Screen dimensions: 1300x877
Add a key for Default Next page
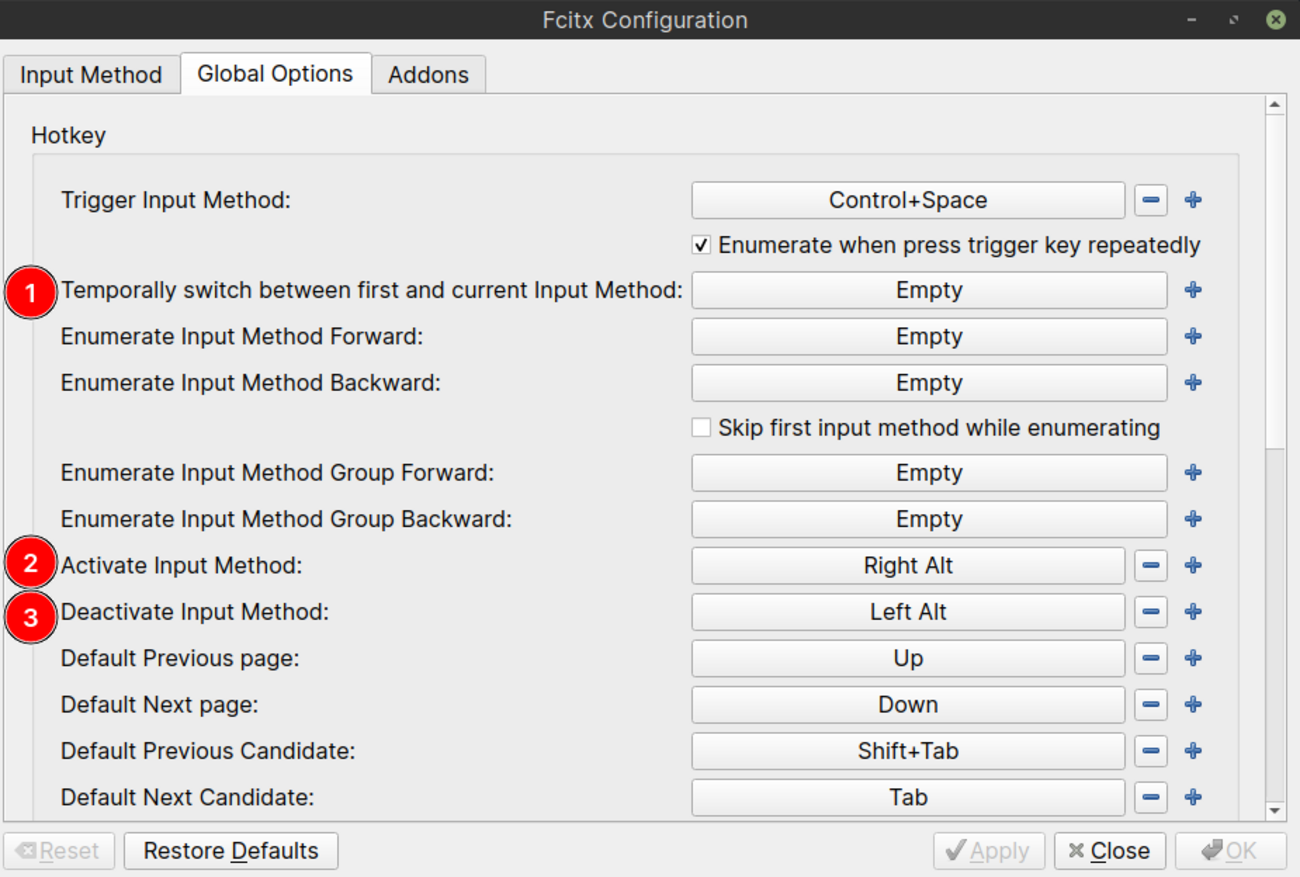point(1193,705)
